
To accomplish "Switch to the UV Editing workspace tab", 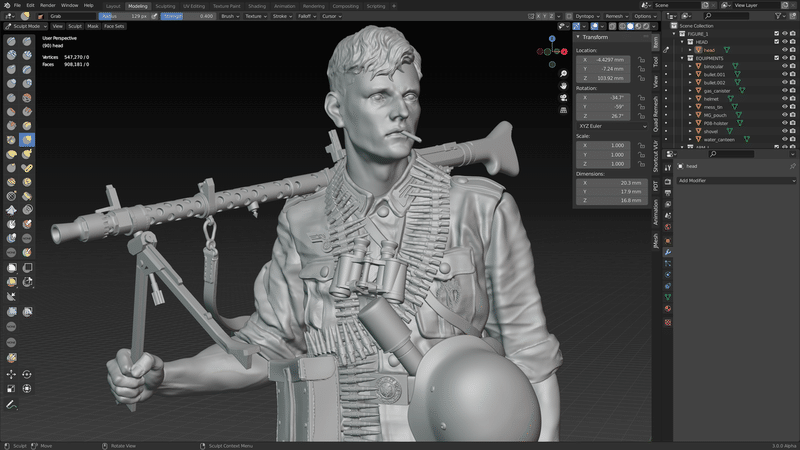I will coord(194,6).
